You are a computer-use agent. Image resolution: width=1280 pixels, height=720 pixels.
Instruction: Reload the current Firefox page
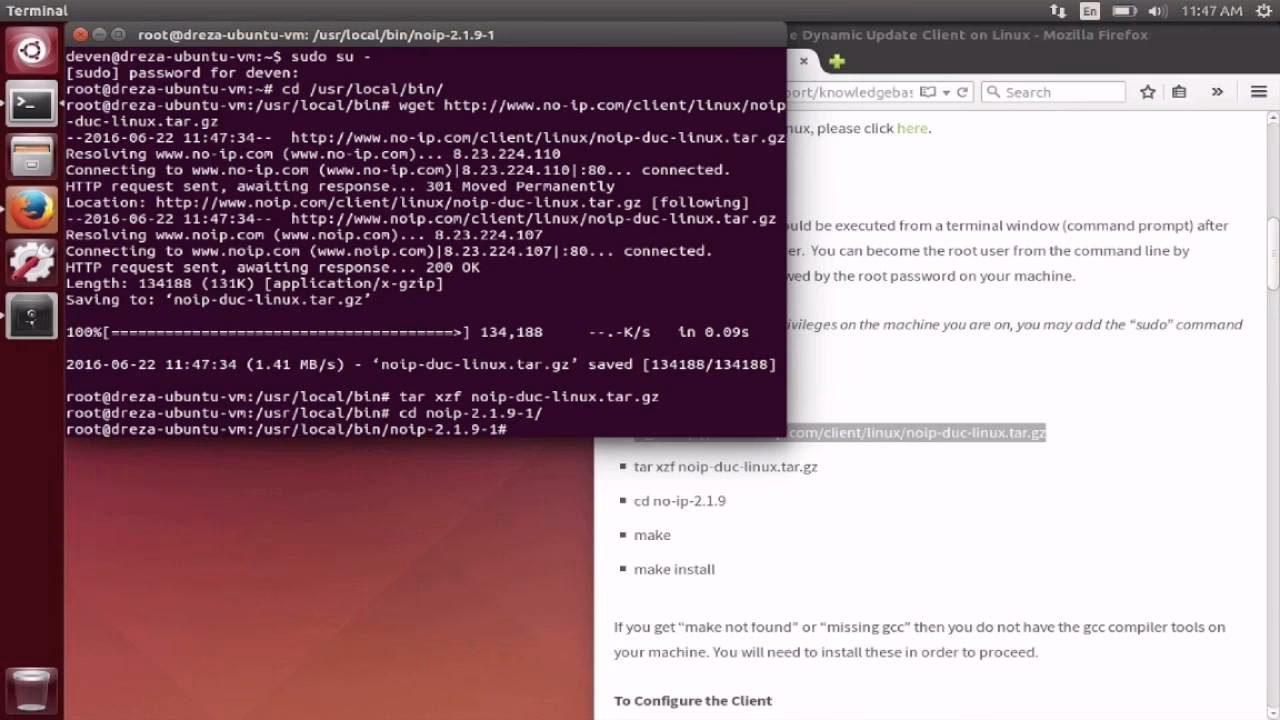pyautogui.click(x=962, y=92)
